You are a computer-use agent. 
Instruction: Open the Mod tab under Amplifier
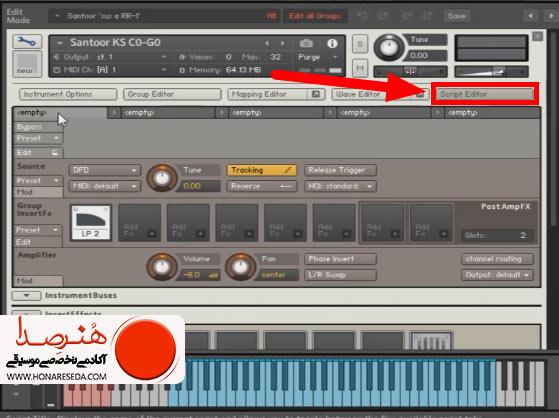point(38,281)
